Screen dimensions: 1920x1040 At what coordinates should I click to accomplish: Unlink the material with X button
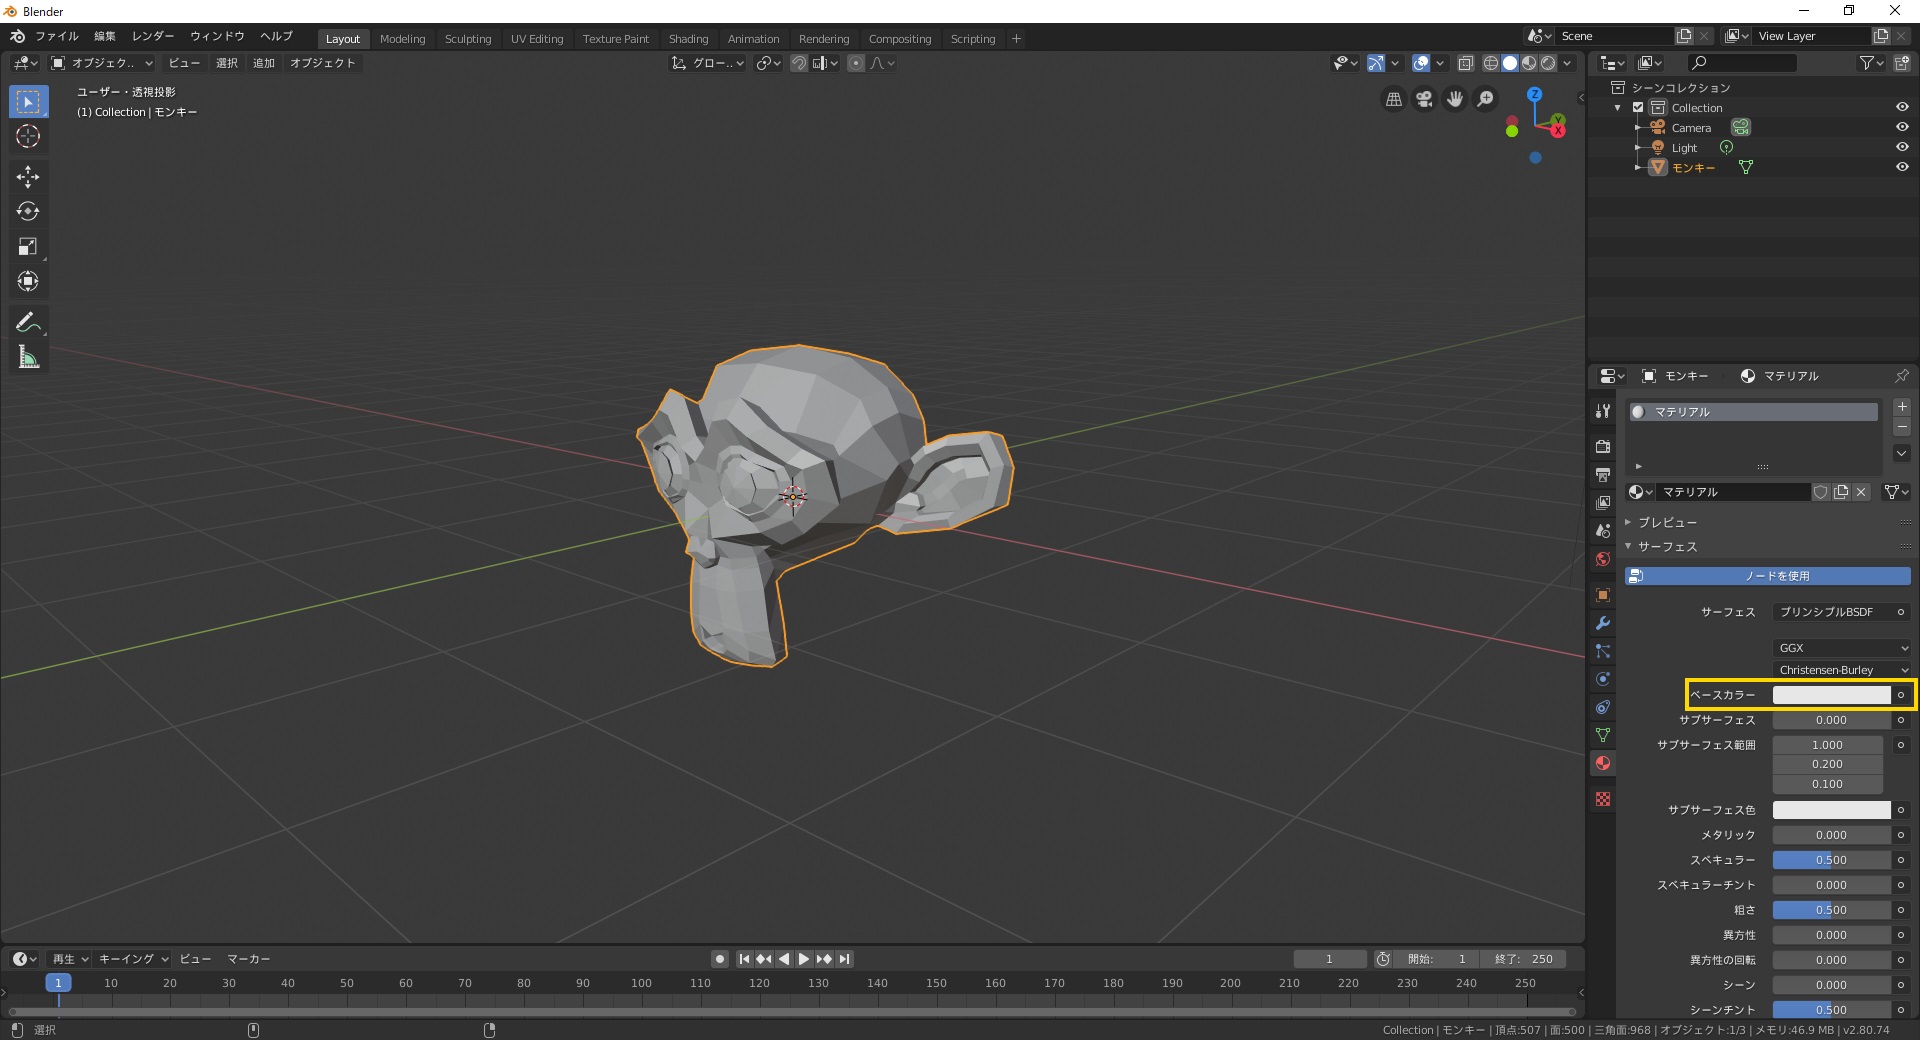pos(1861,492)
